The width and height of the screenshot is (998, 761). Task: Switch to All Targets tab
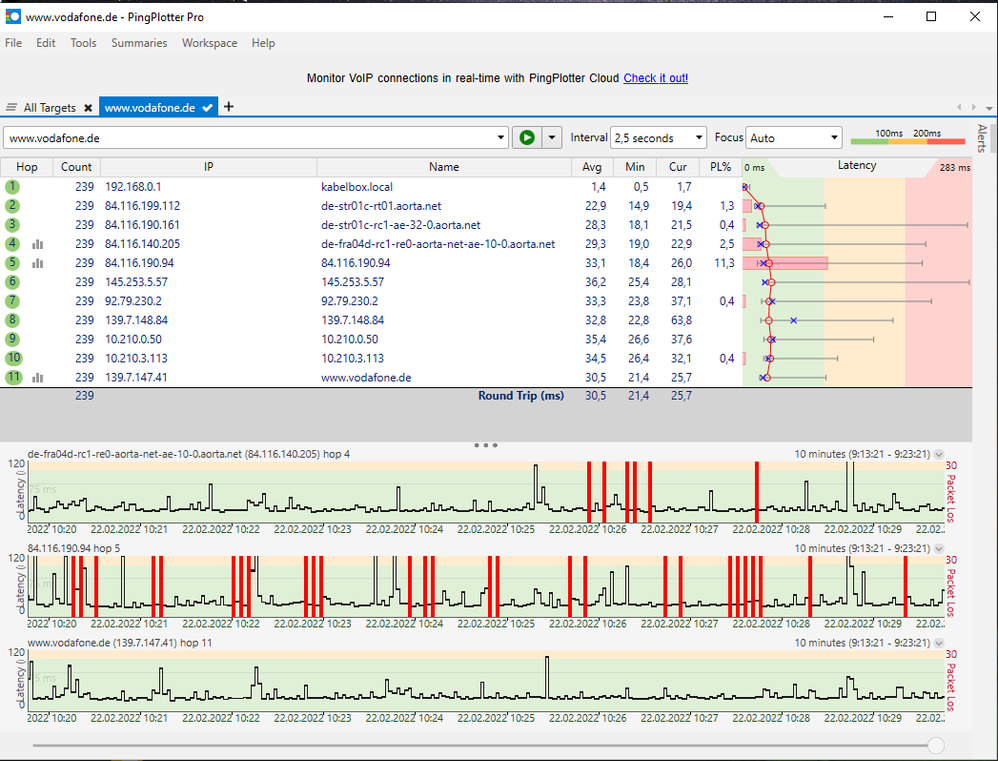coord(50,108)
